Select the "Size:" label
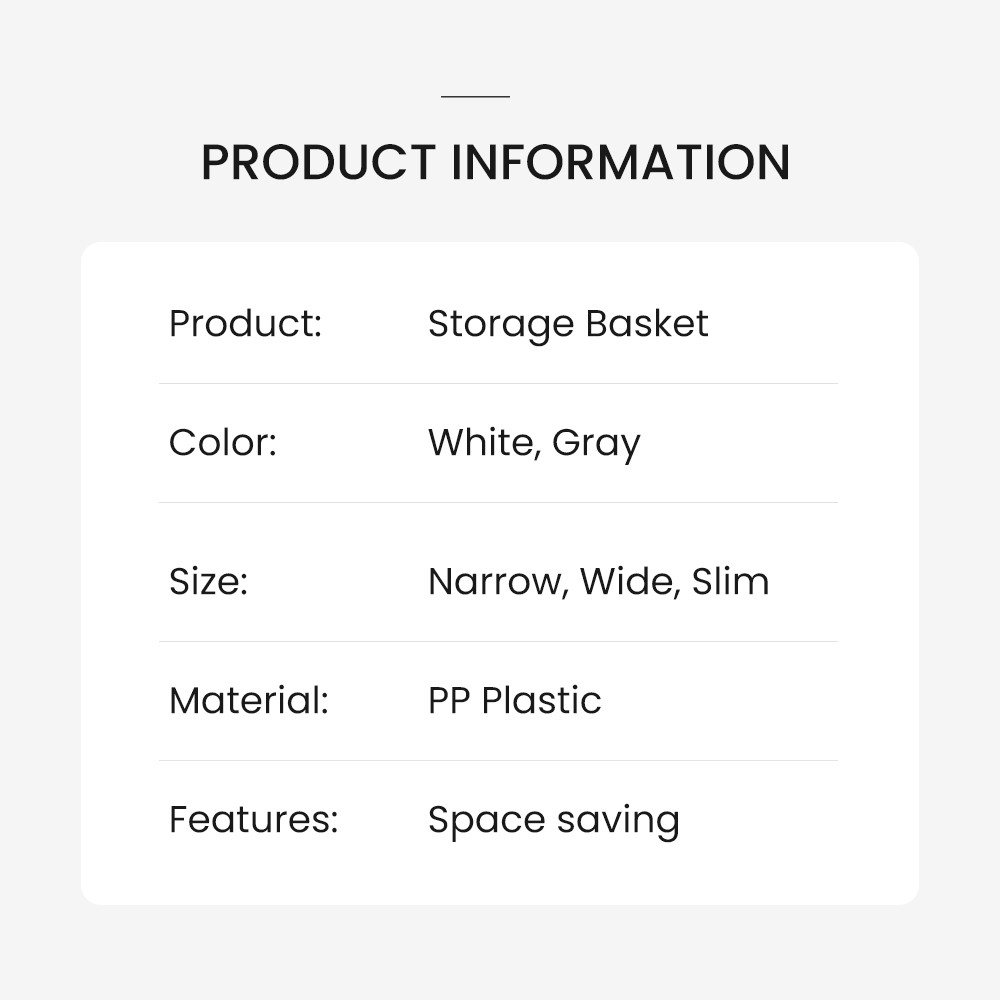1000x1000 pixels. coord(208,582)
